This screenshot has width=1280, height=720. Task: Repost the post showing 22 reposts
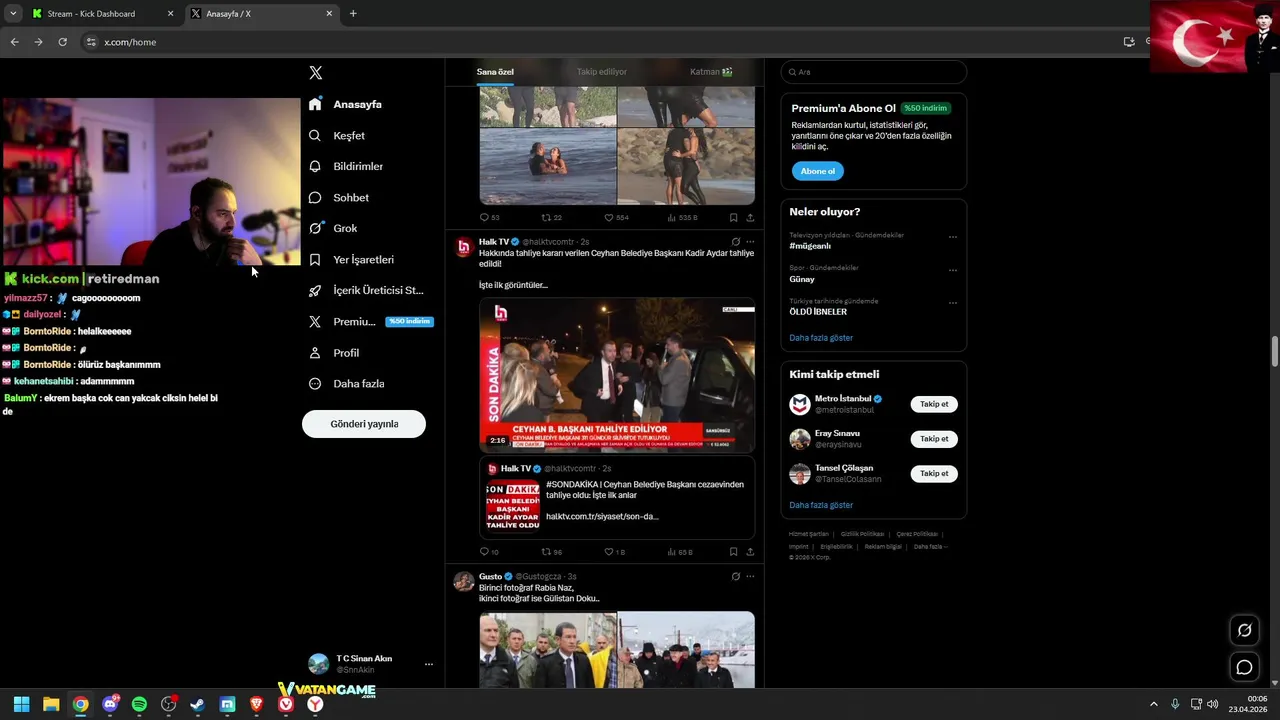point(551,217)
